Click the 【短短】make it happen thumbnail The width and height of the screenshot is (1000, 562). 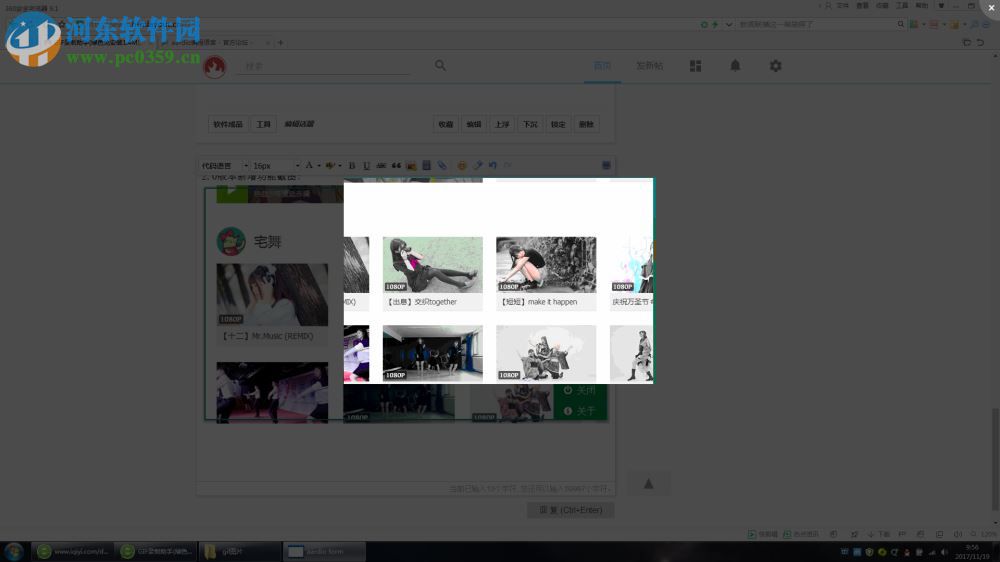pyautogui.click(x=546, y=265)
